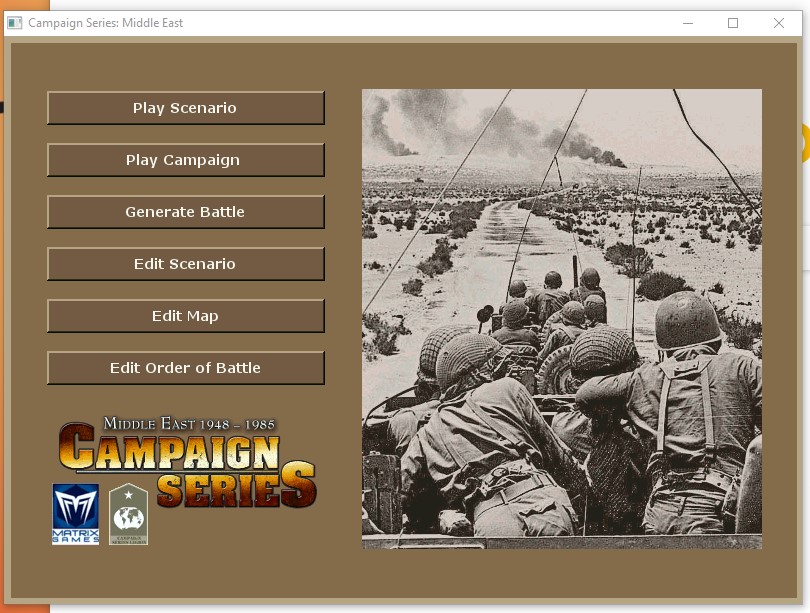Open the Edit Scenario editor
This screenshot has width=810, height=613.
[x=185, y=264]
